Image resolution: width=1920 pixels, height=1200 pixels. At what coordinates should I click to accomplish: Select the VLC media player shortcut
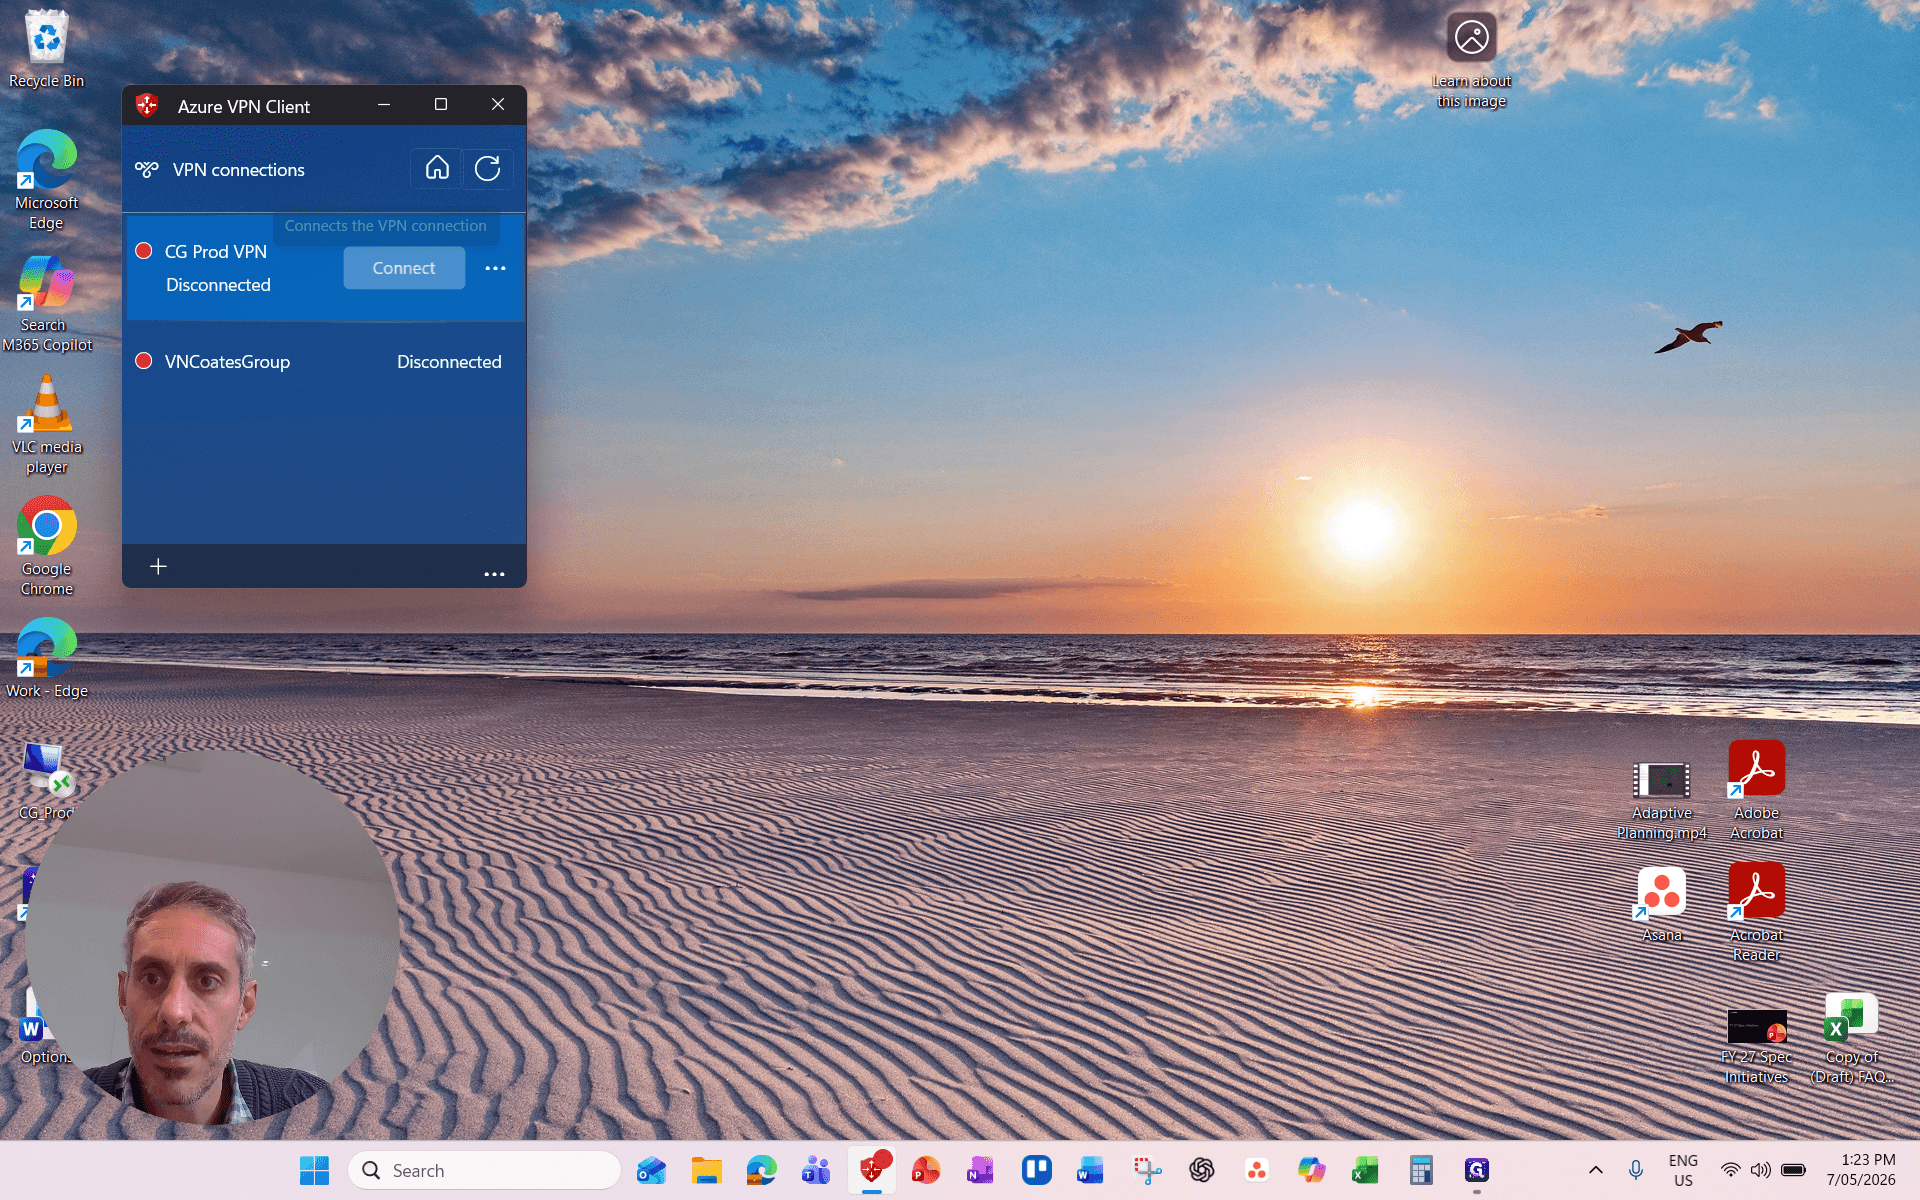(46, 425)
